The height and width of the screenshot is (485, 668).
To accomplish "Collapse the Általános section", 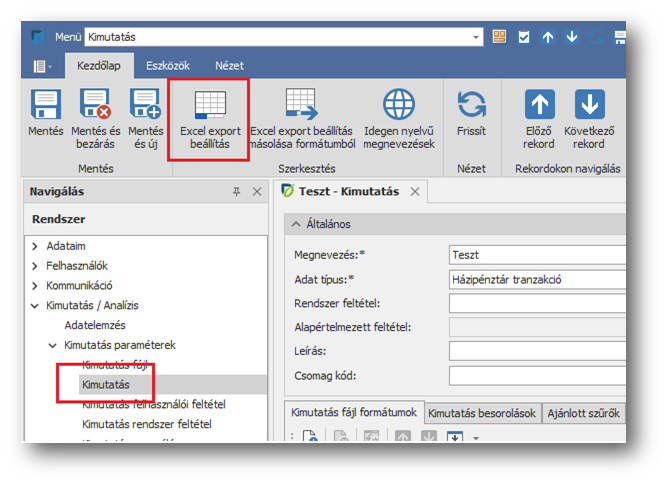I will coord(296,224).
